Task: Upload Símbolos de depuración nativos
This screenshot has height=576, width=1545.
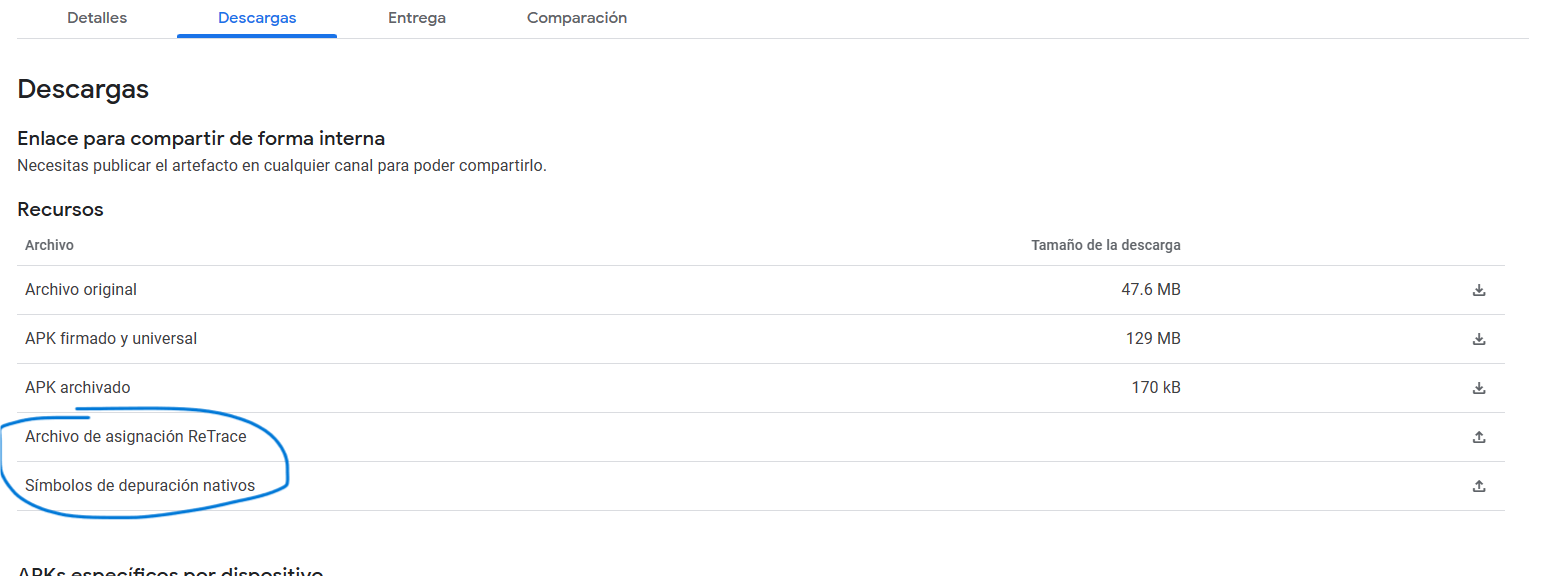Action: [x=1479, y=486]
